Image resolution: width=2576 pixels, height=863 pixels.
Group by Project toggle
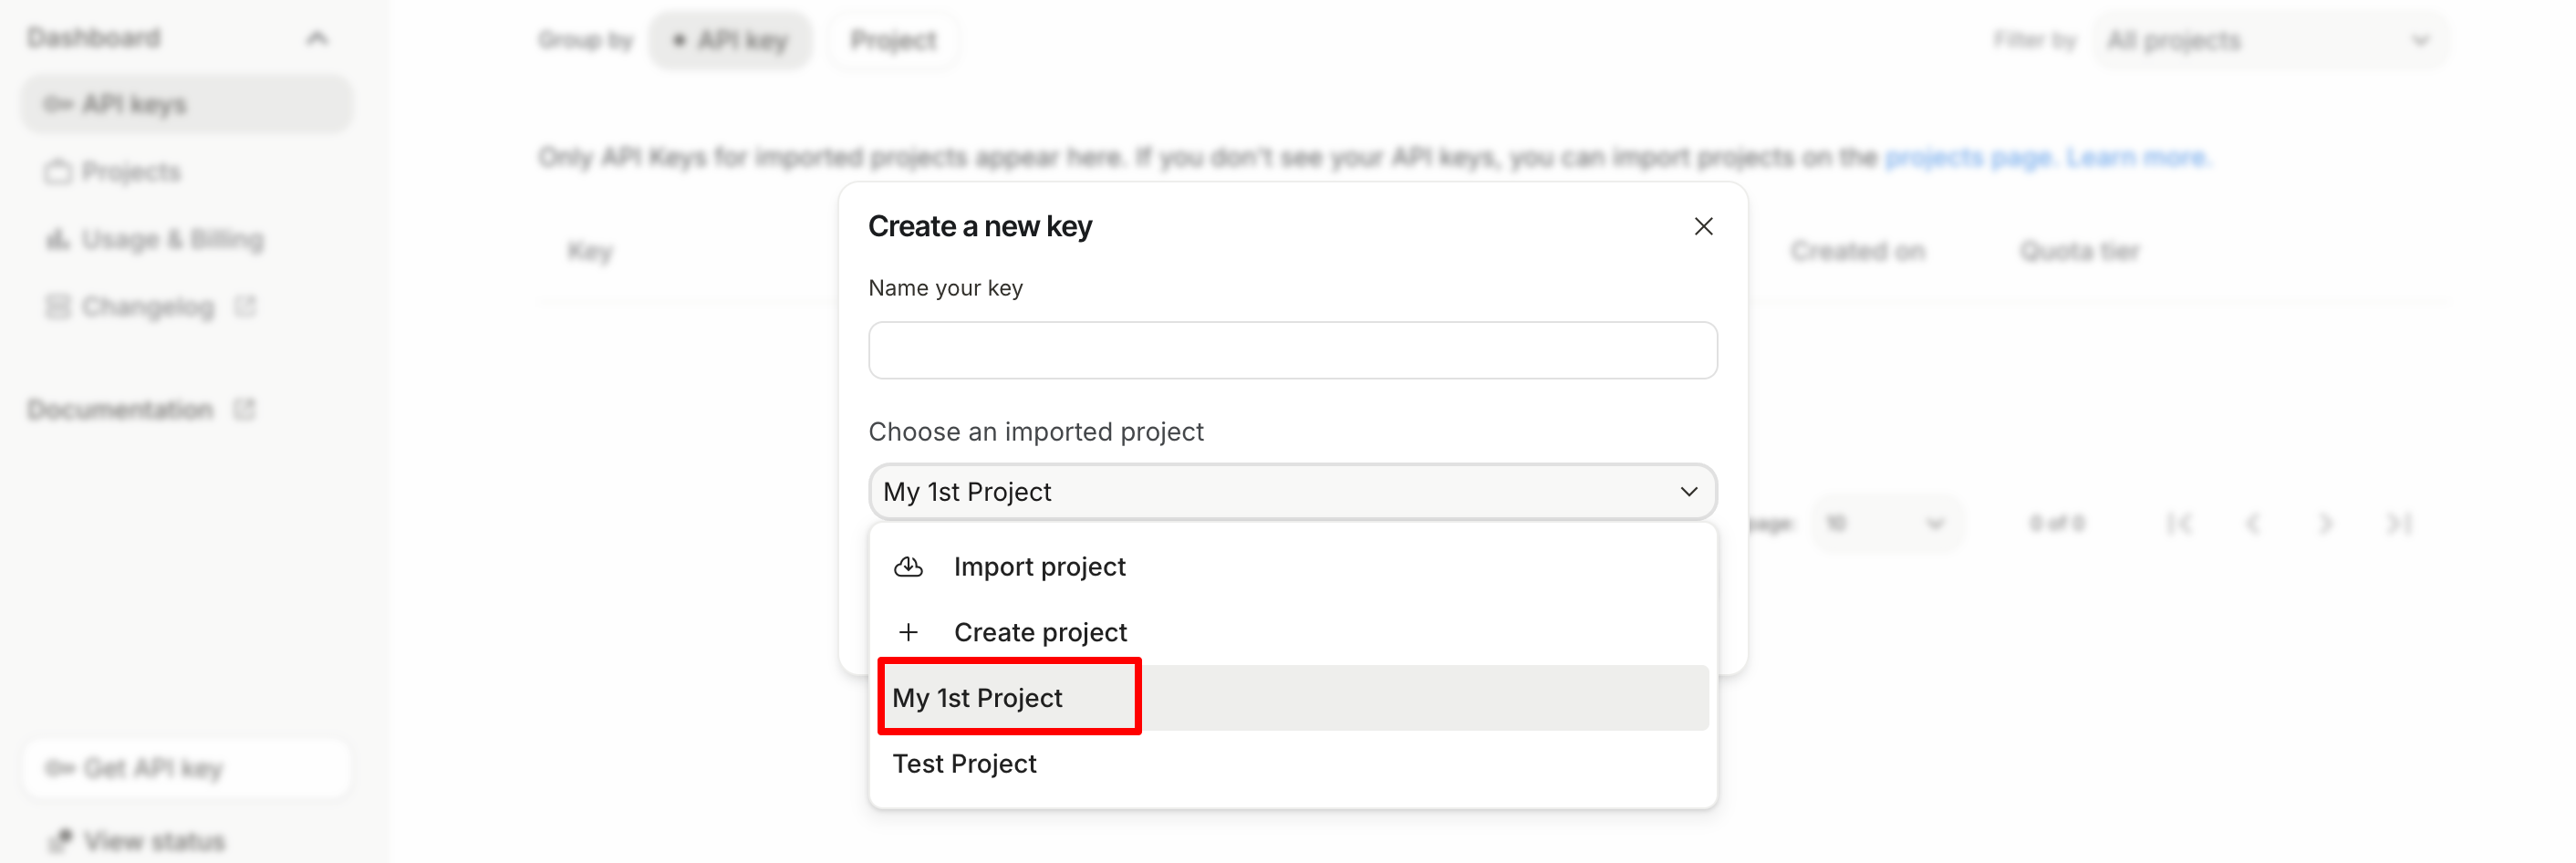(x=893, y=40)
